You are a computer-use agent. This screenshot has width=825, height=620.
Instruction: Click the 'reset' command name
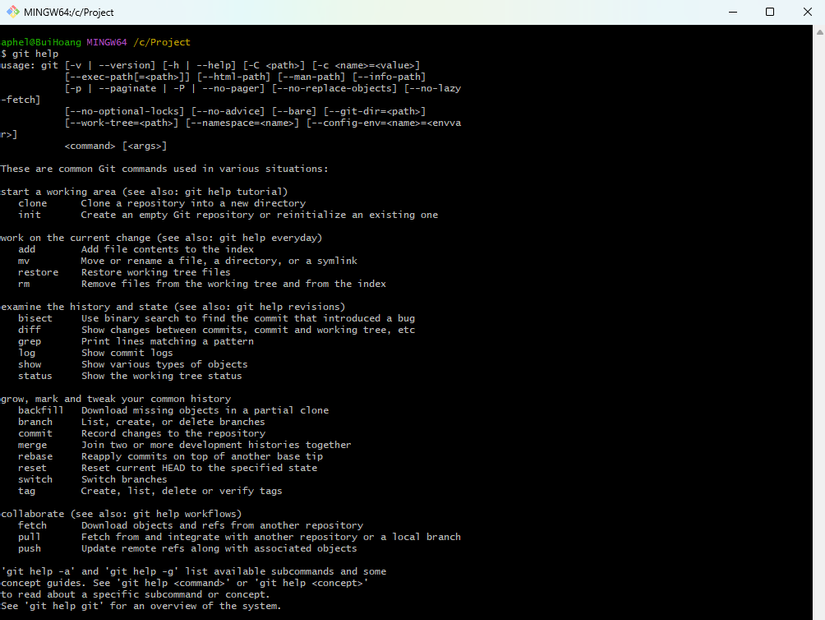[x=33, y=468]
